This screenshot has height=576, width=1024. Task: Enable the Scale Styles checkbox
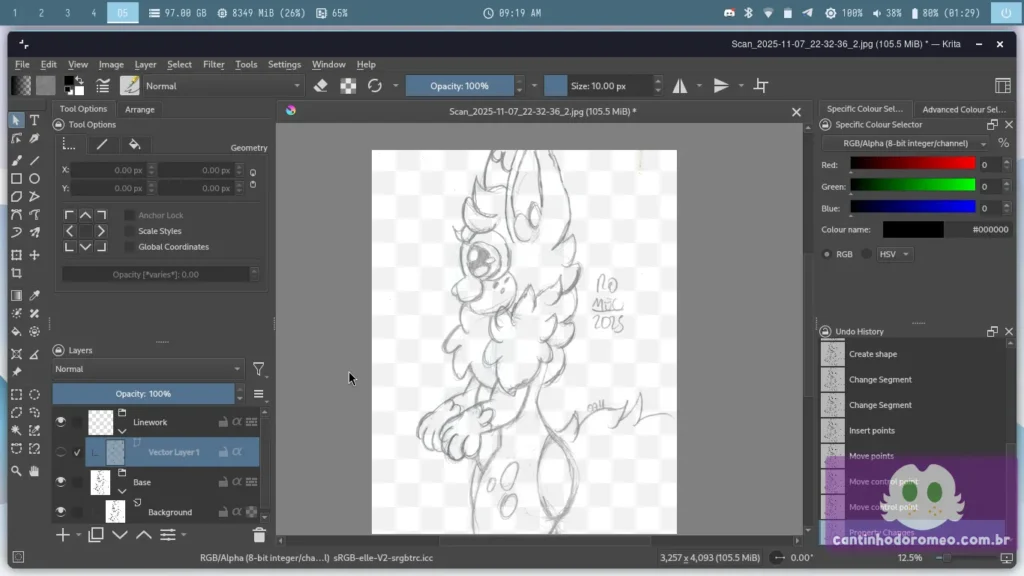[x=129, y=231]
